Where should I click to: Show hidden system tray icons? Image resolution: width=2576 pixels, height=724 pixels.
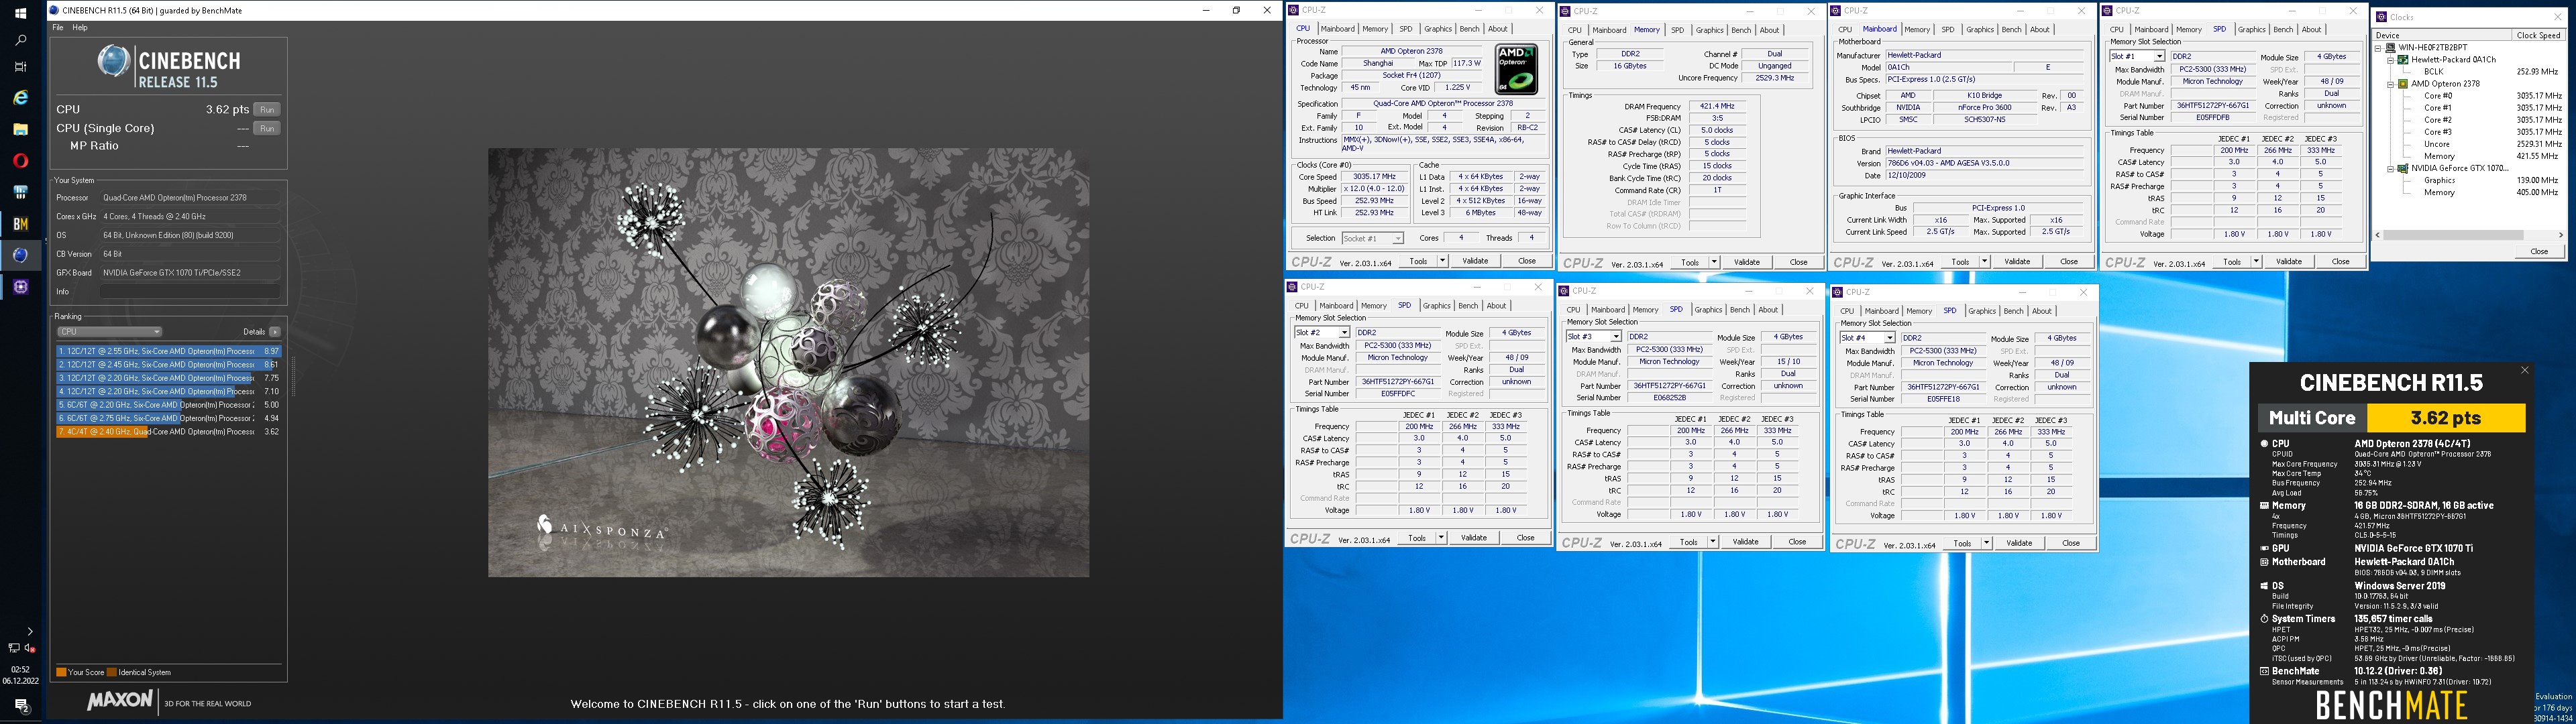tap(29, 631)
